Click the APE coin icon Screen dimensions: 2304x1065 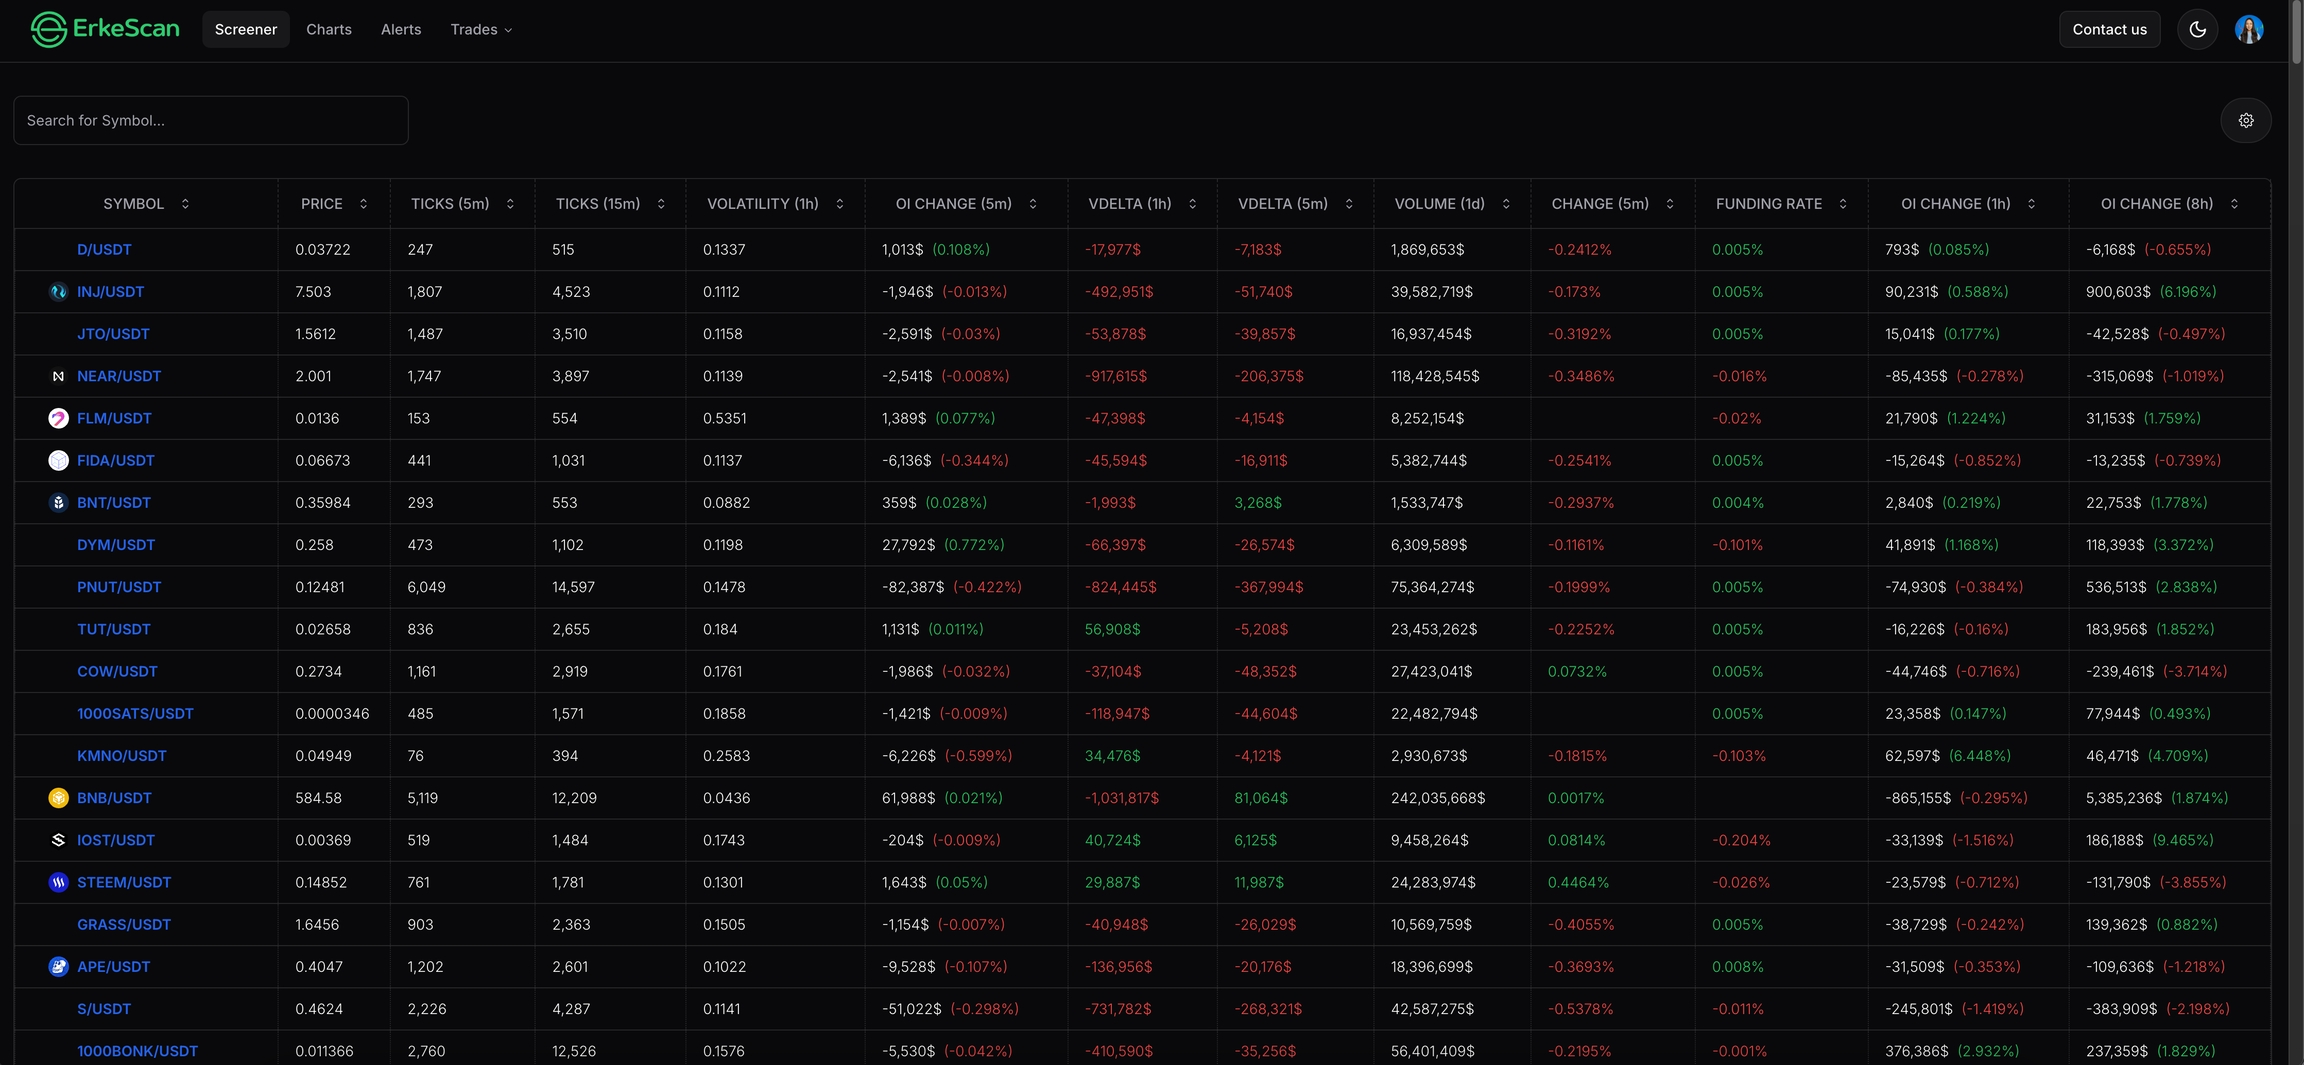coord(58,967)
